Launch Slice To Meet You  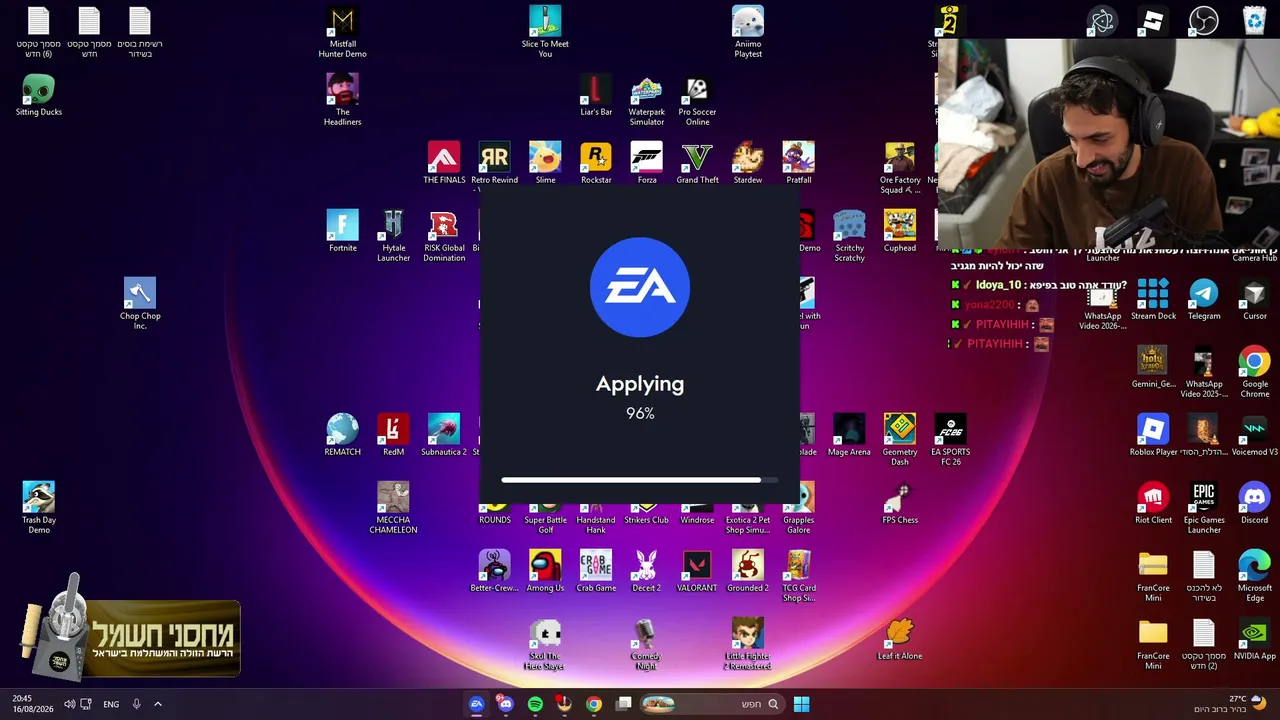pos(545,32)
